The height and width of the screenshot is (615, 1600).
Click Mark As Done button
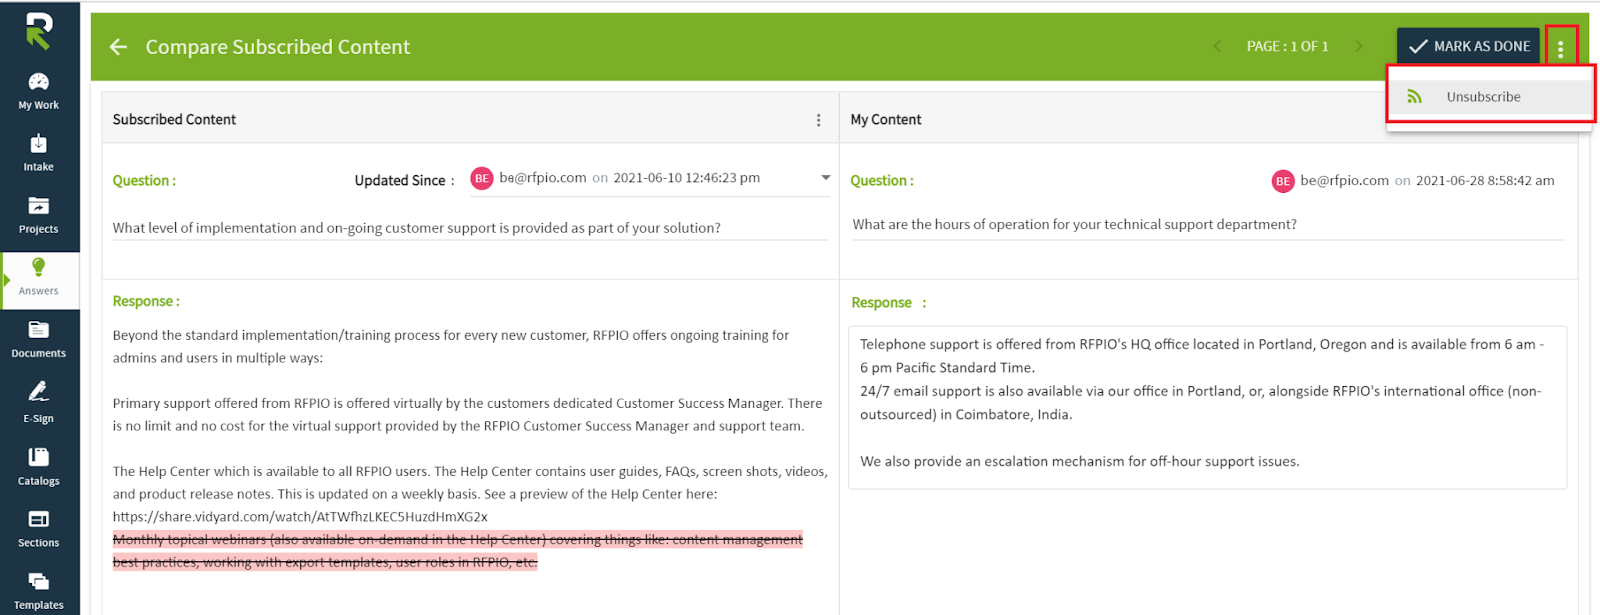pyautogui.click(x=1468, y=46)
